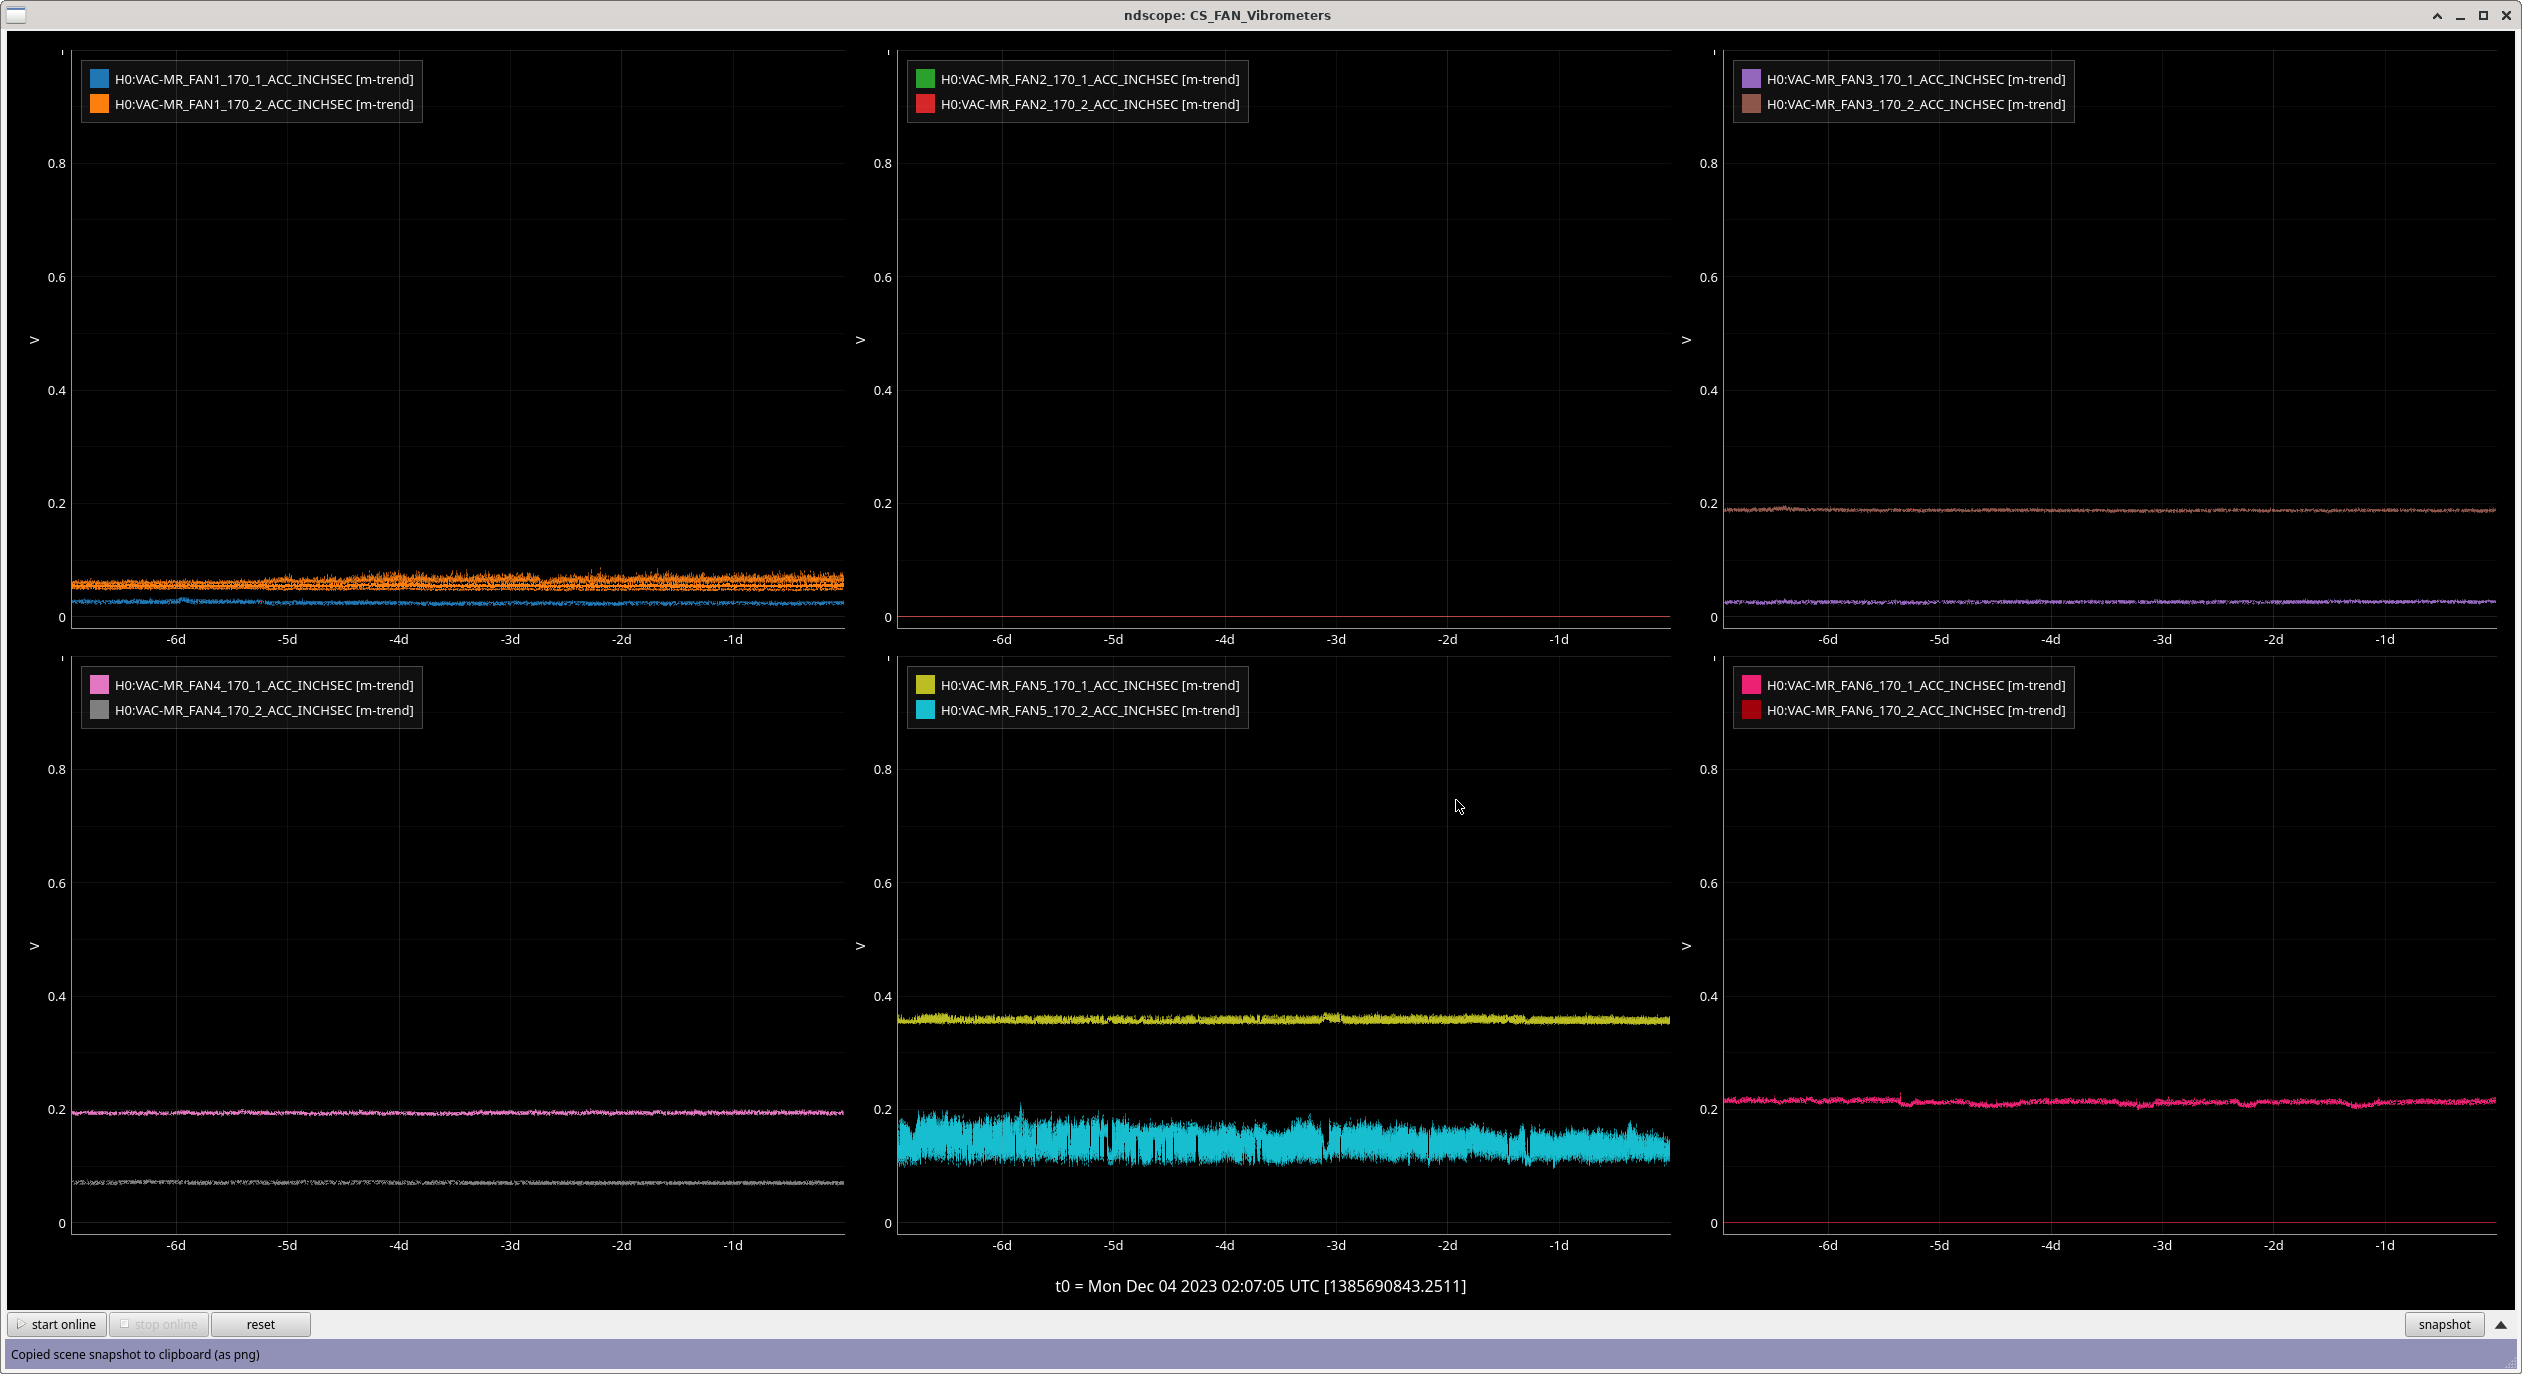Click the stop online button
Image resolution: width=2522 pixels, height=1374 pixels.
tap(159, 1324)
